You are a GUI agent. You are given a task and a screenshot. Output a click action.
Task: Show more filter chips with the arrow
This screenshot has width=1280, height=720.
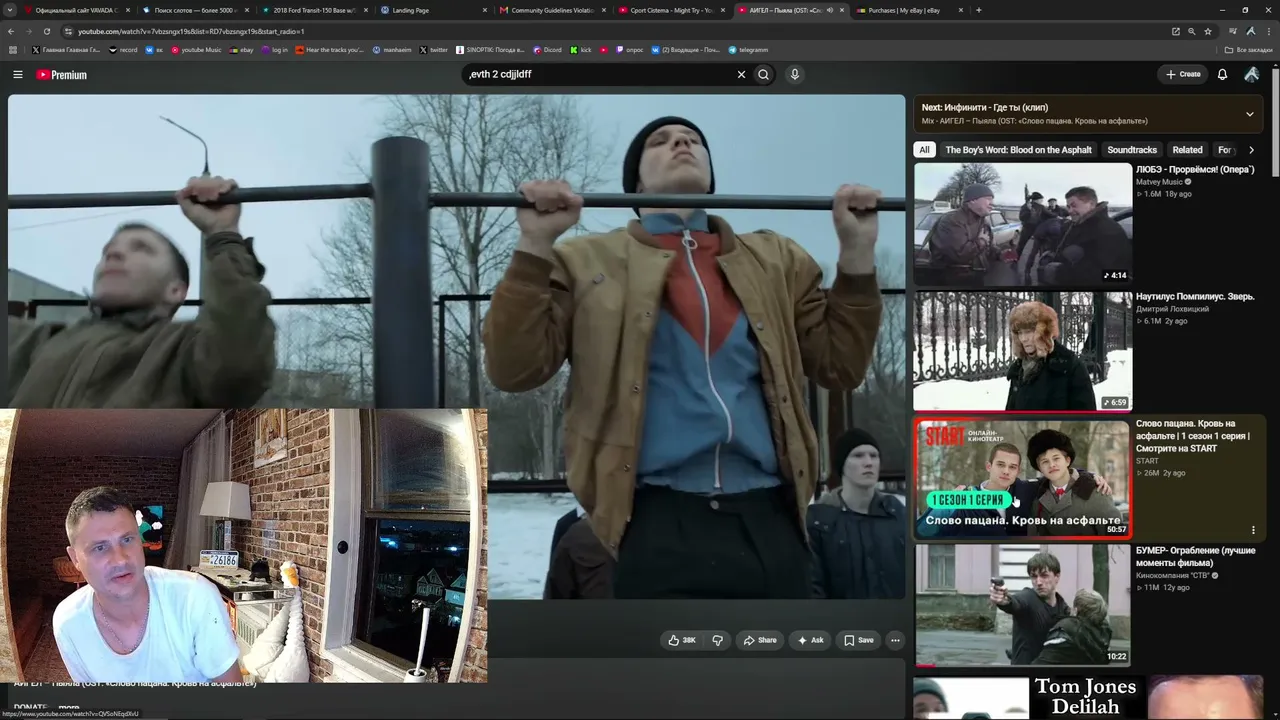(1251, 150)
